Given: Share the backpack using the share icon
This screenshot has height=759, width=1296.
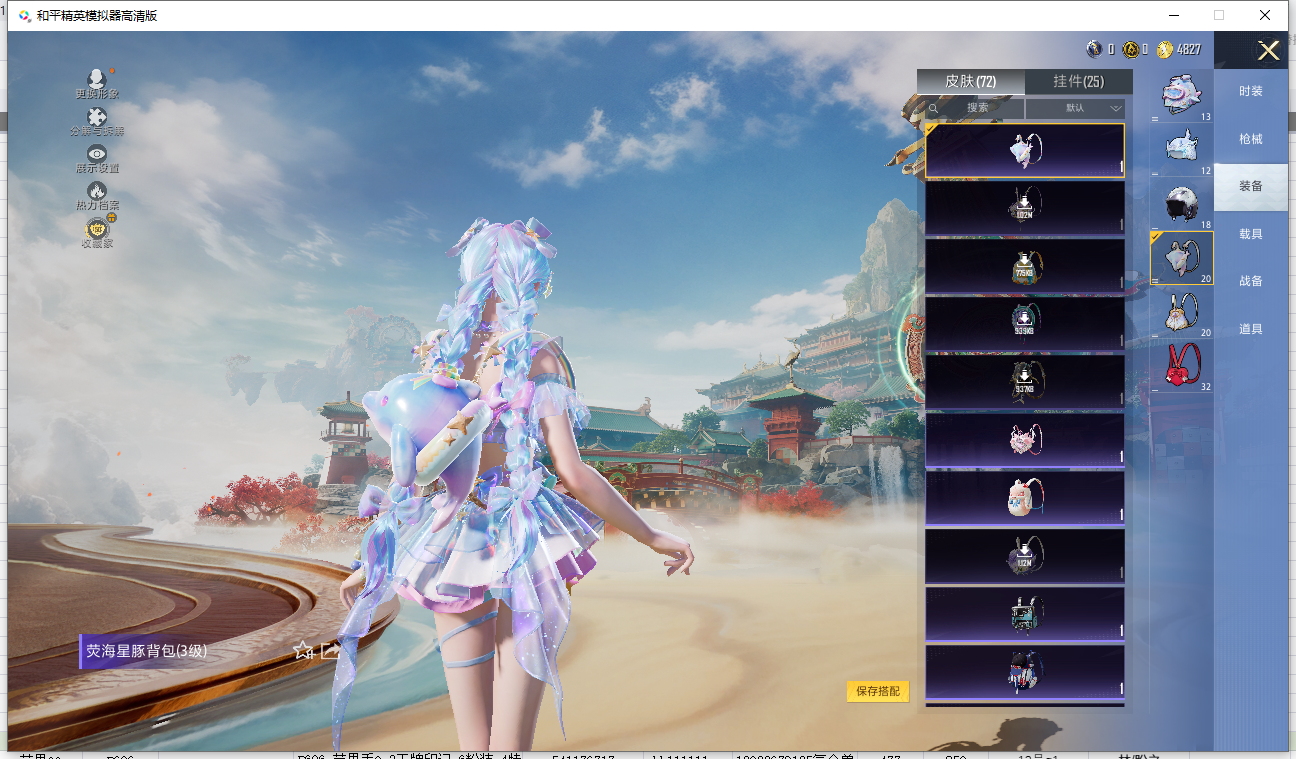Looking at the screenshot, I should coord(330,650).
